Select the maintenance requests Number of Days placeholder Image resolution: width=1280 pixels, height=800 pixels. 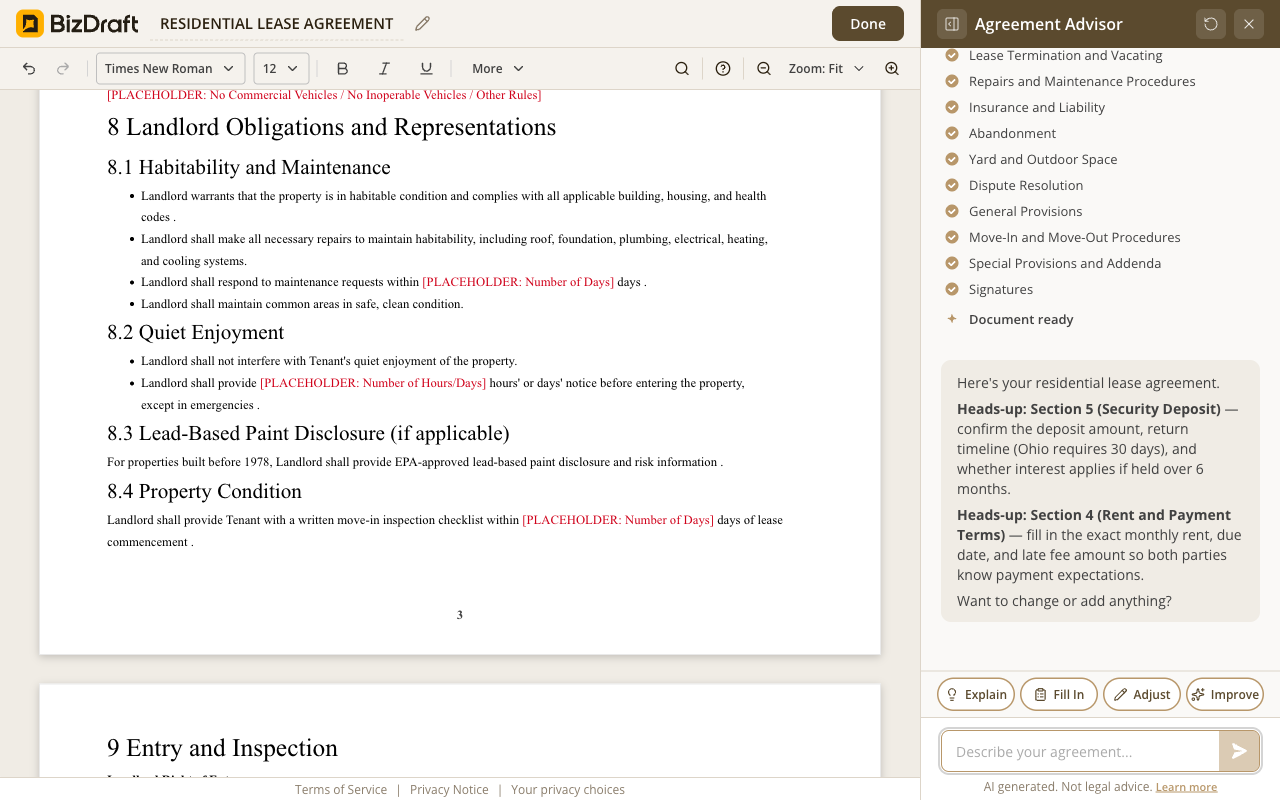518,282
